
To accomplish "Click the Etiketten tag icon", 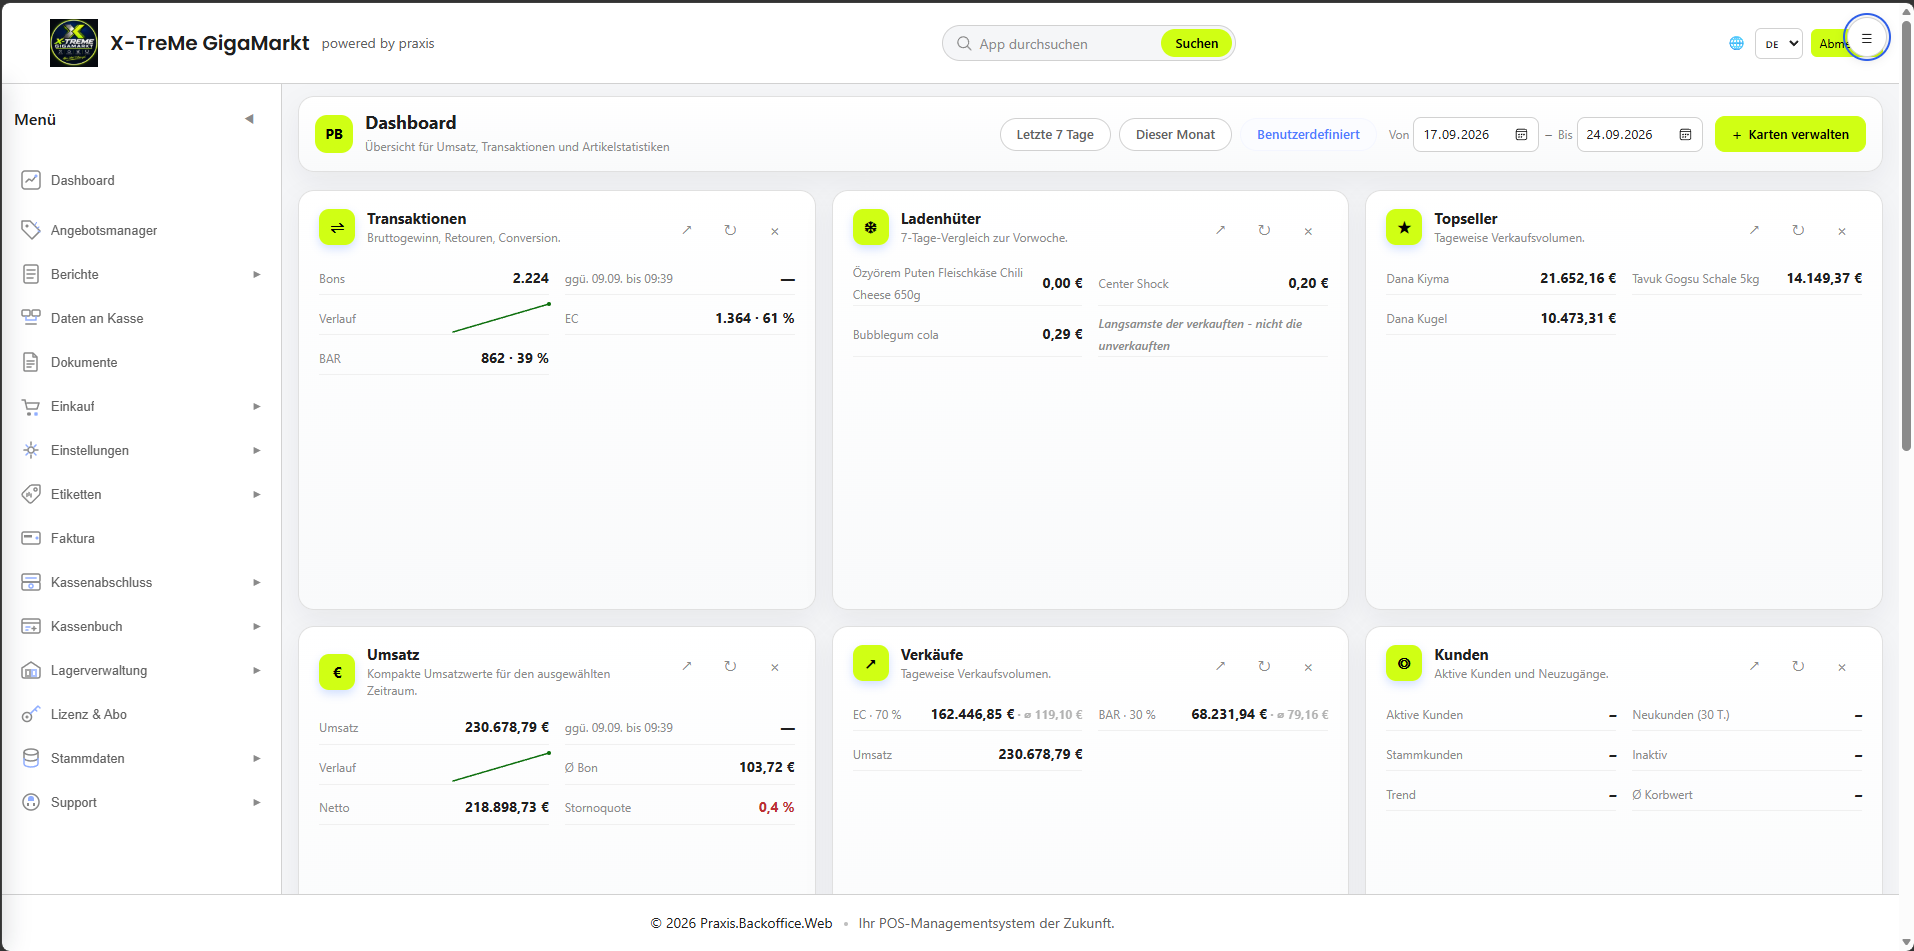I will (x=31, y=494).
